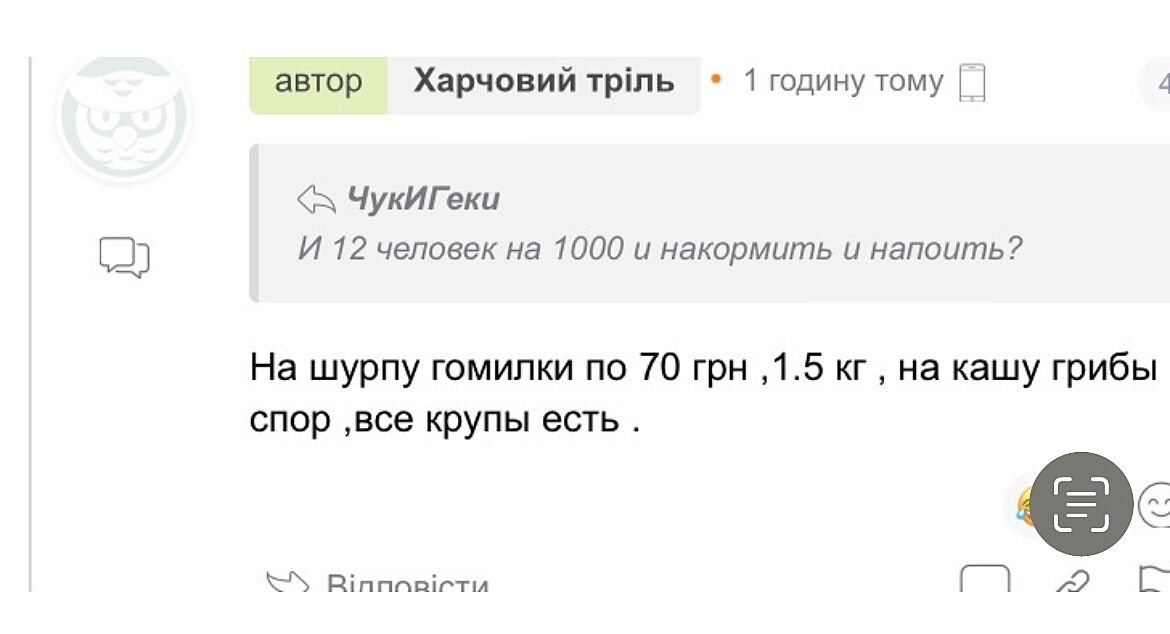Reply using the Відповісти link

(407, 584)
